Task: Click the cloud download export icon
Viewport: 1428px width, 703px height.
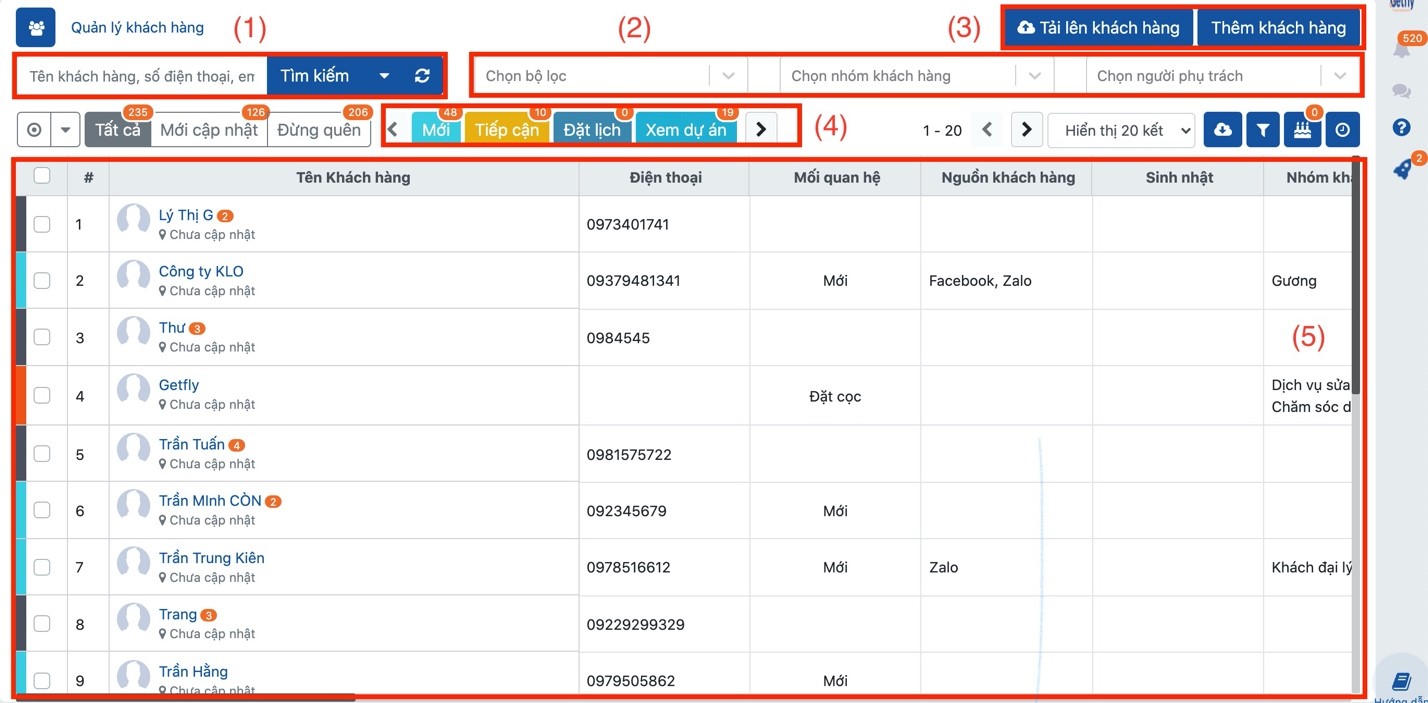Action: pyautogui.click(x=1223, y=130)
